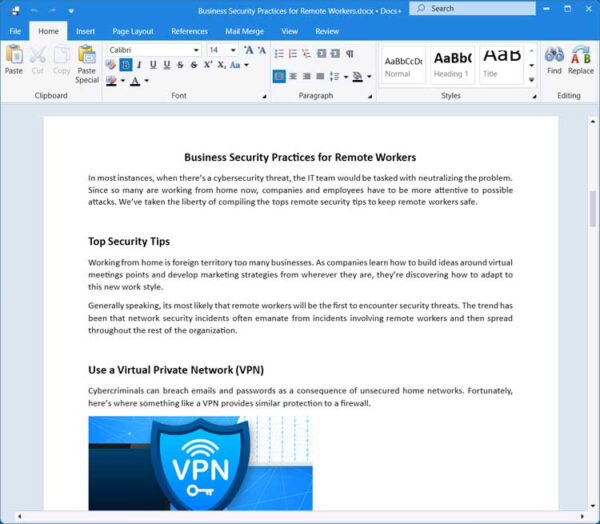Switch to the Review tab
600x524 pixels.
327,31
